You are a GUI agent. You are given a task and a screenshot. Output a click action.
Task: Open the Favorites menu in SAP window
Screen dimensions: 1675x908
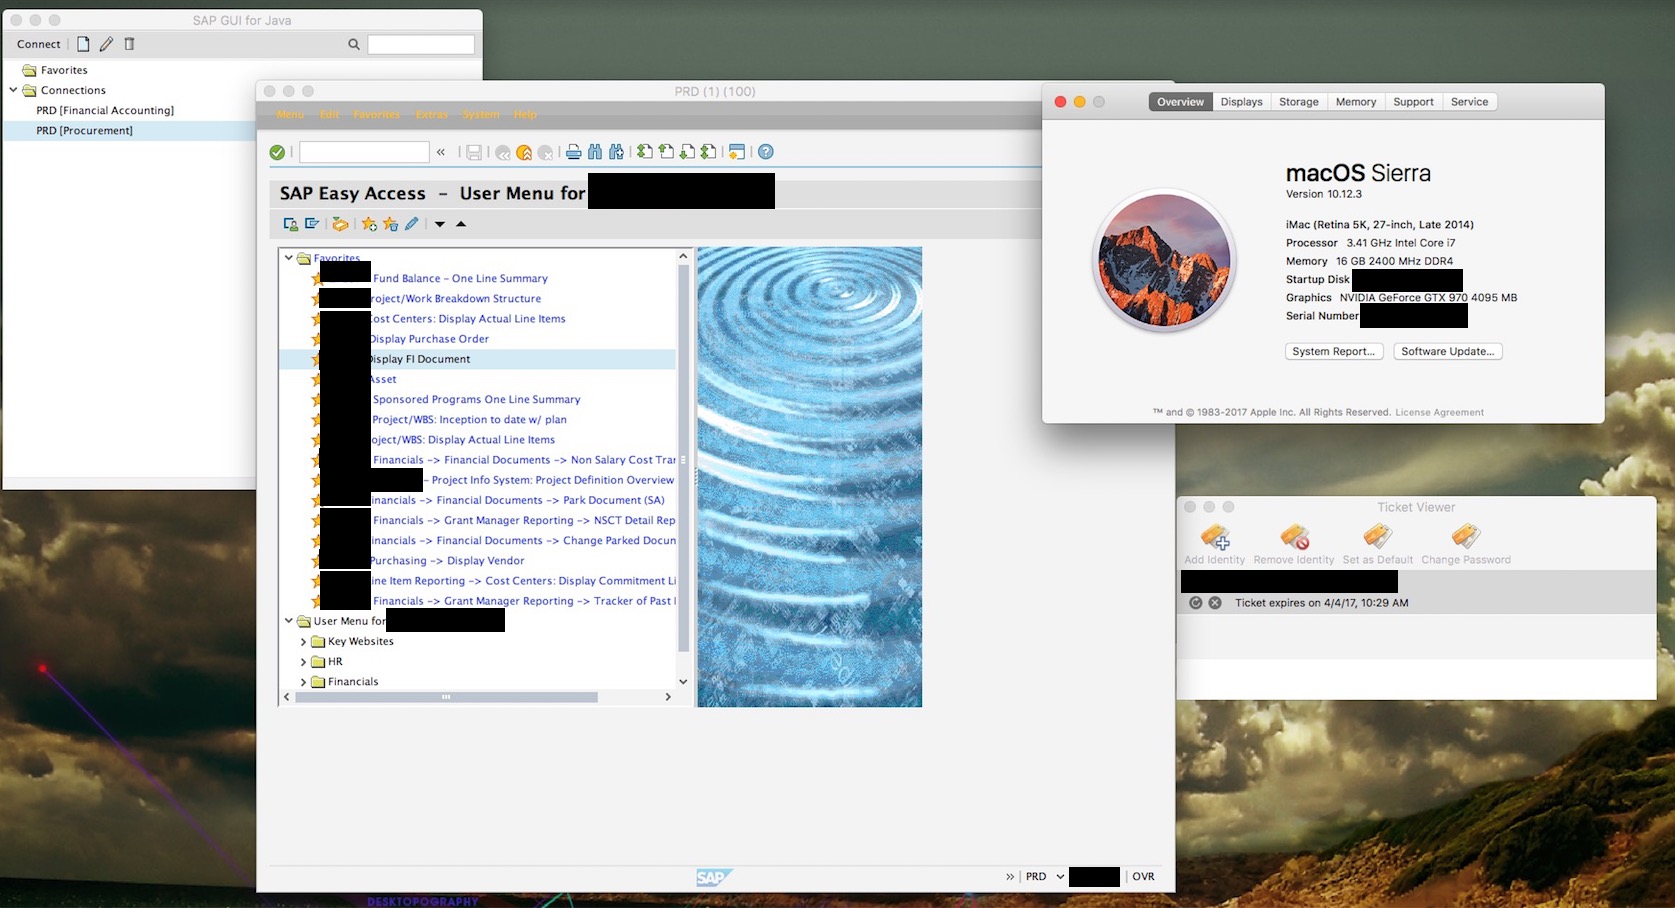[x=377, y=115]
